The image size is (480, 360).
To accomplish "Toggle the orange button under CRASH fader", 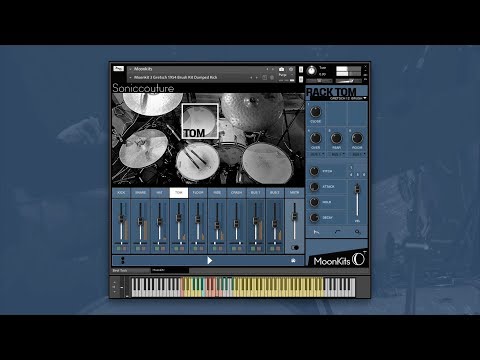I will click(x=240, y=249).
